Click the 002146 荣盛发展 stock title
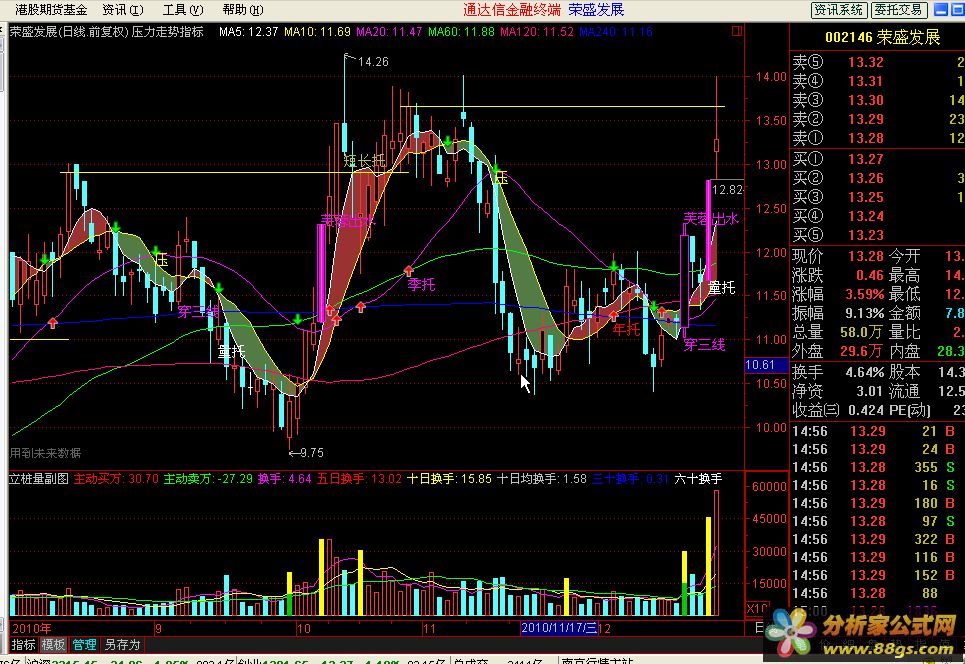The height and width of the screenshot is (664, 965). click(x=883, y=38)
